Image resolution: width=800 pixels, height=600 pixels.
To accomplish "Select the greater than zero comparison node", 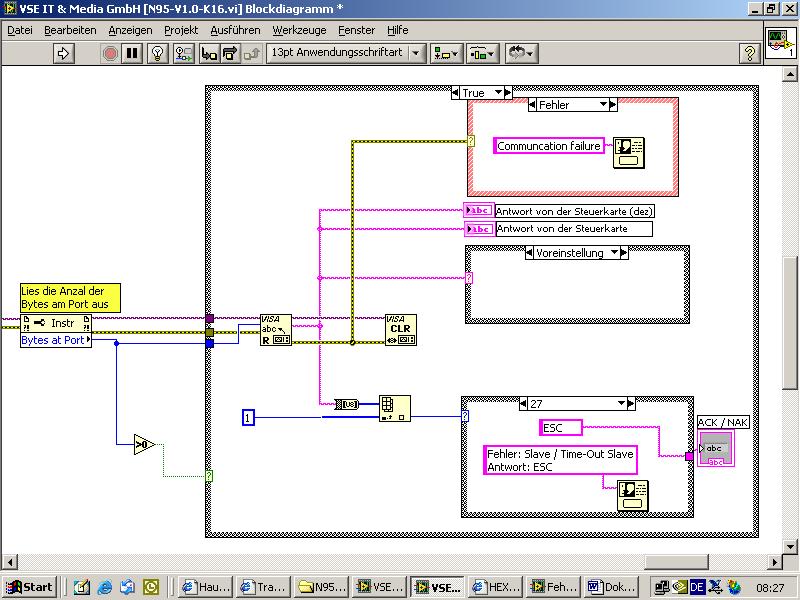I will 144,444.
